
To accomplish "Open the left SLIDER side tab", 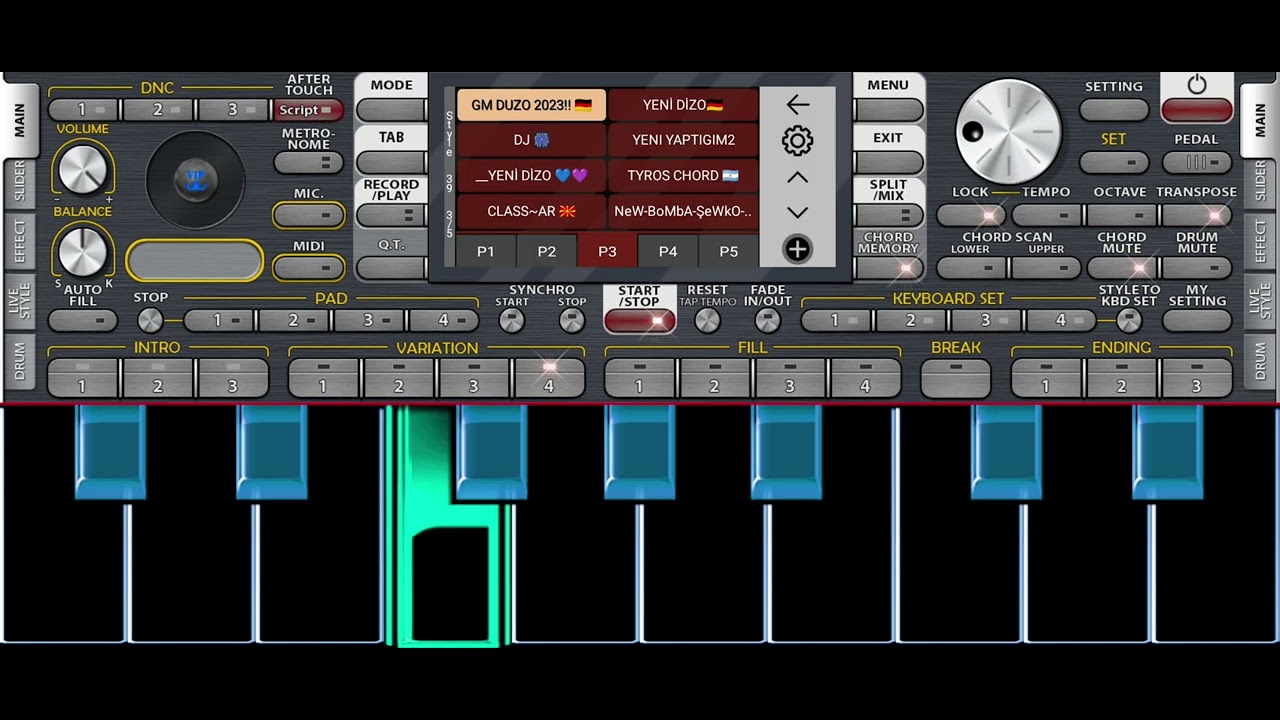I will pyautogui.click(x=19, y=181).
